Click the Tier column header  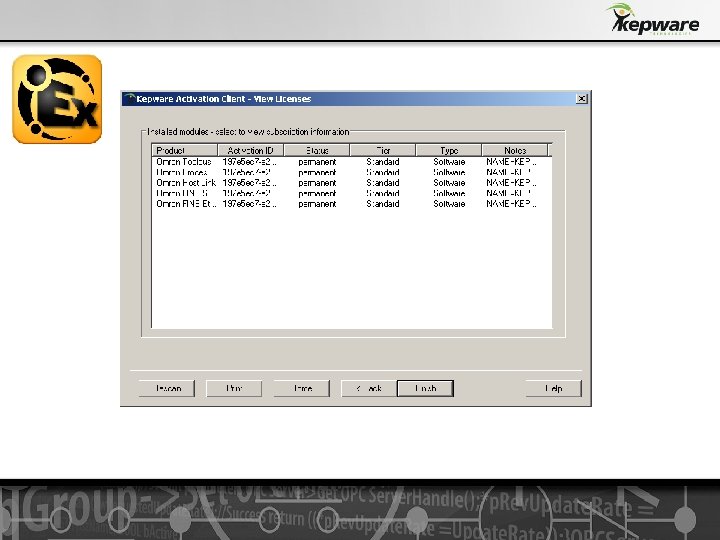(383, 150)
